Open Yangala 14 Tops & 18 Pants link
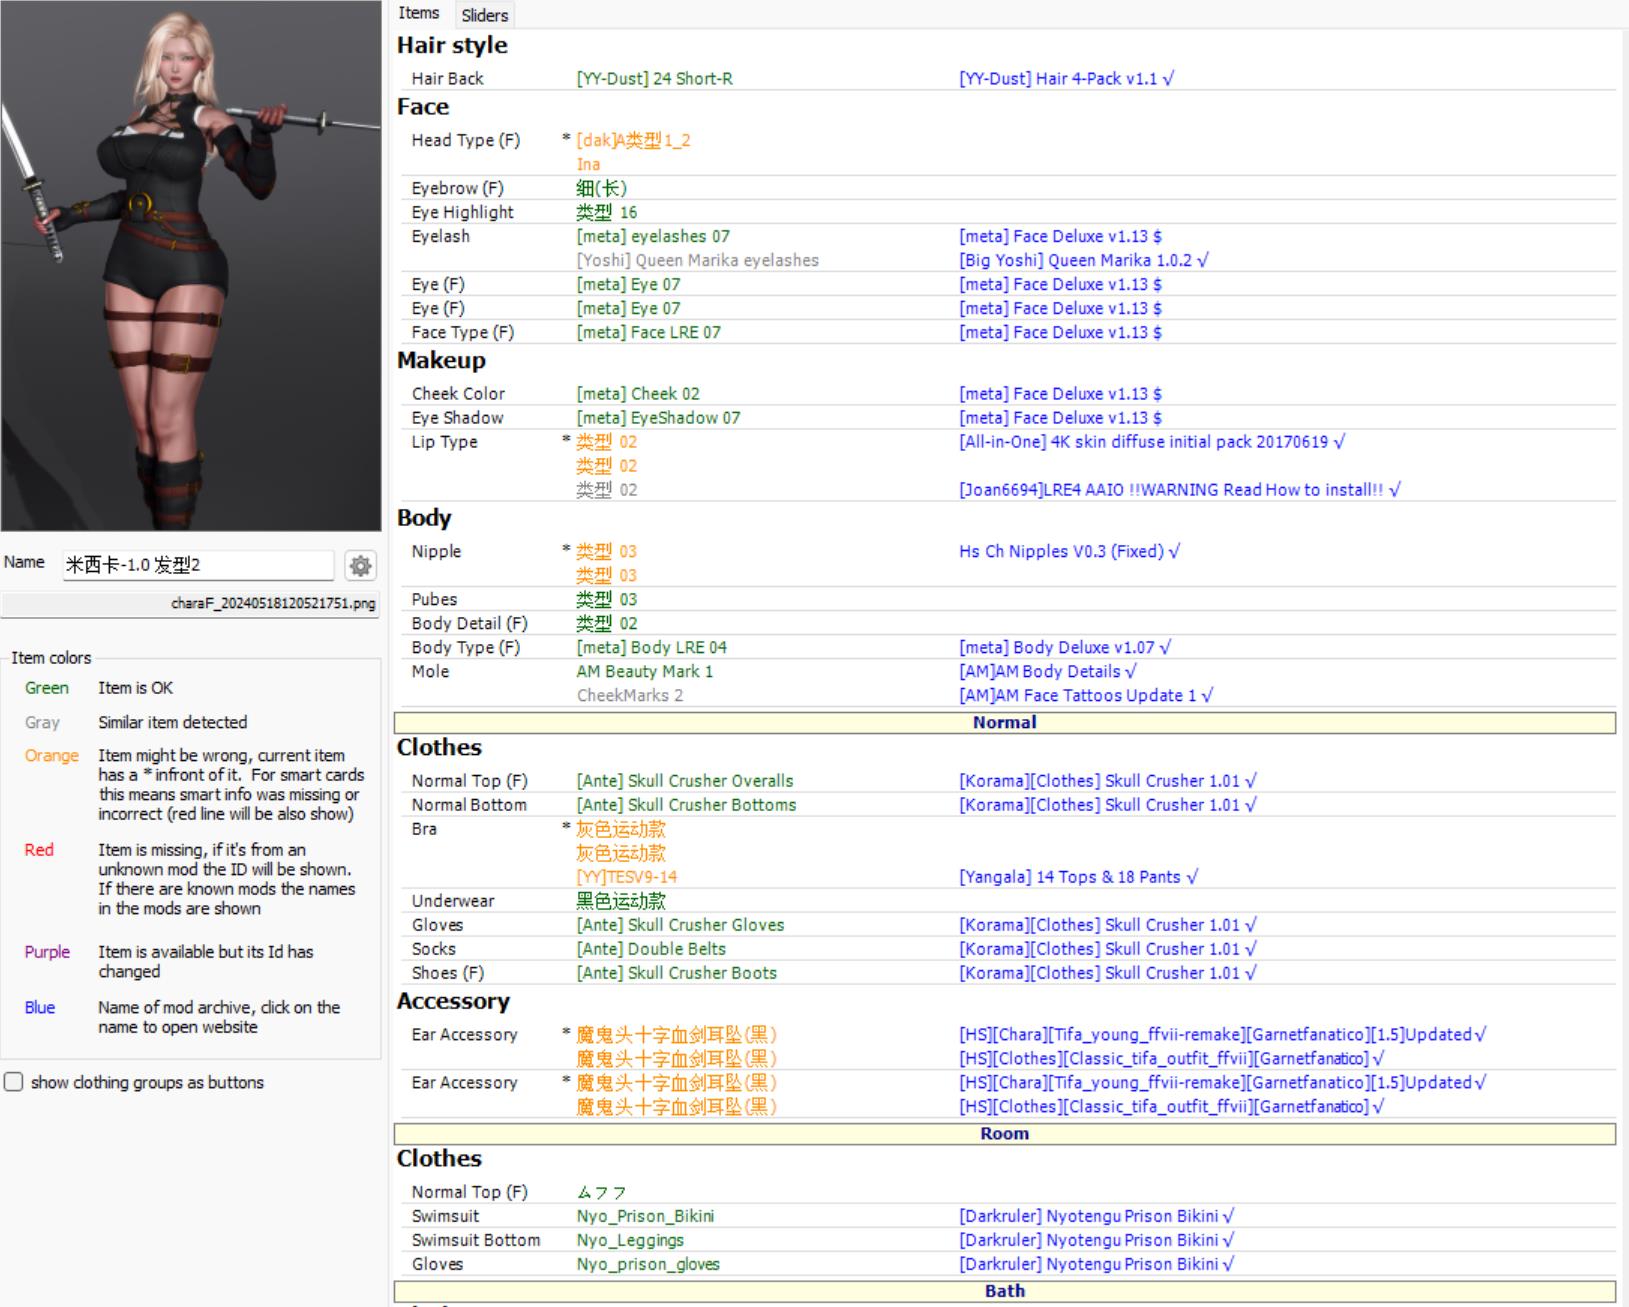 pyautogui.click(x=1077, y=877)
